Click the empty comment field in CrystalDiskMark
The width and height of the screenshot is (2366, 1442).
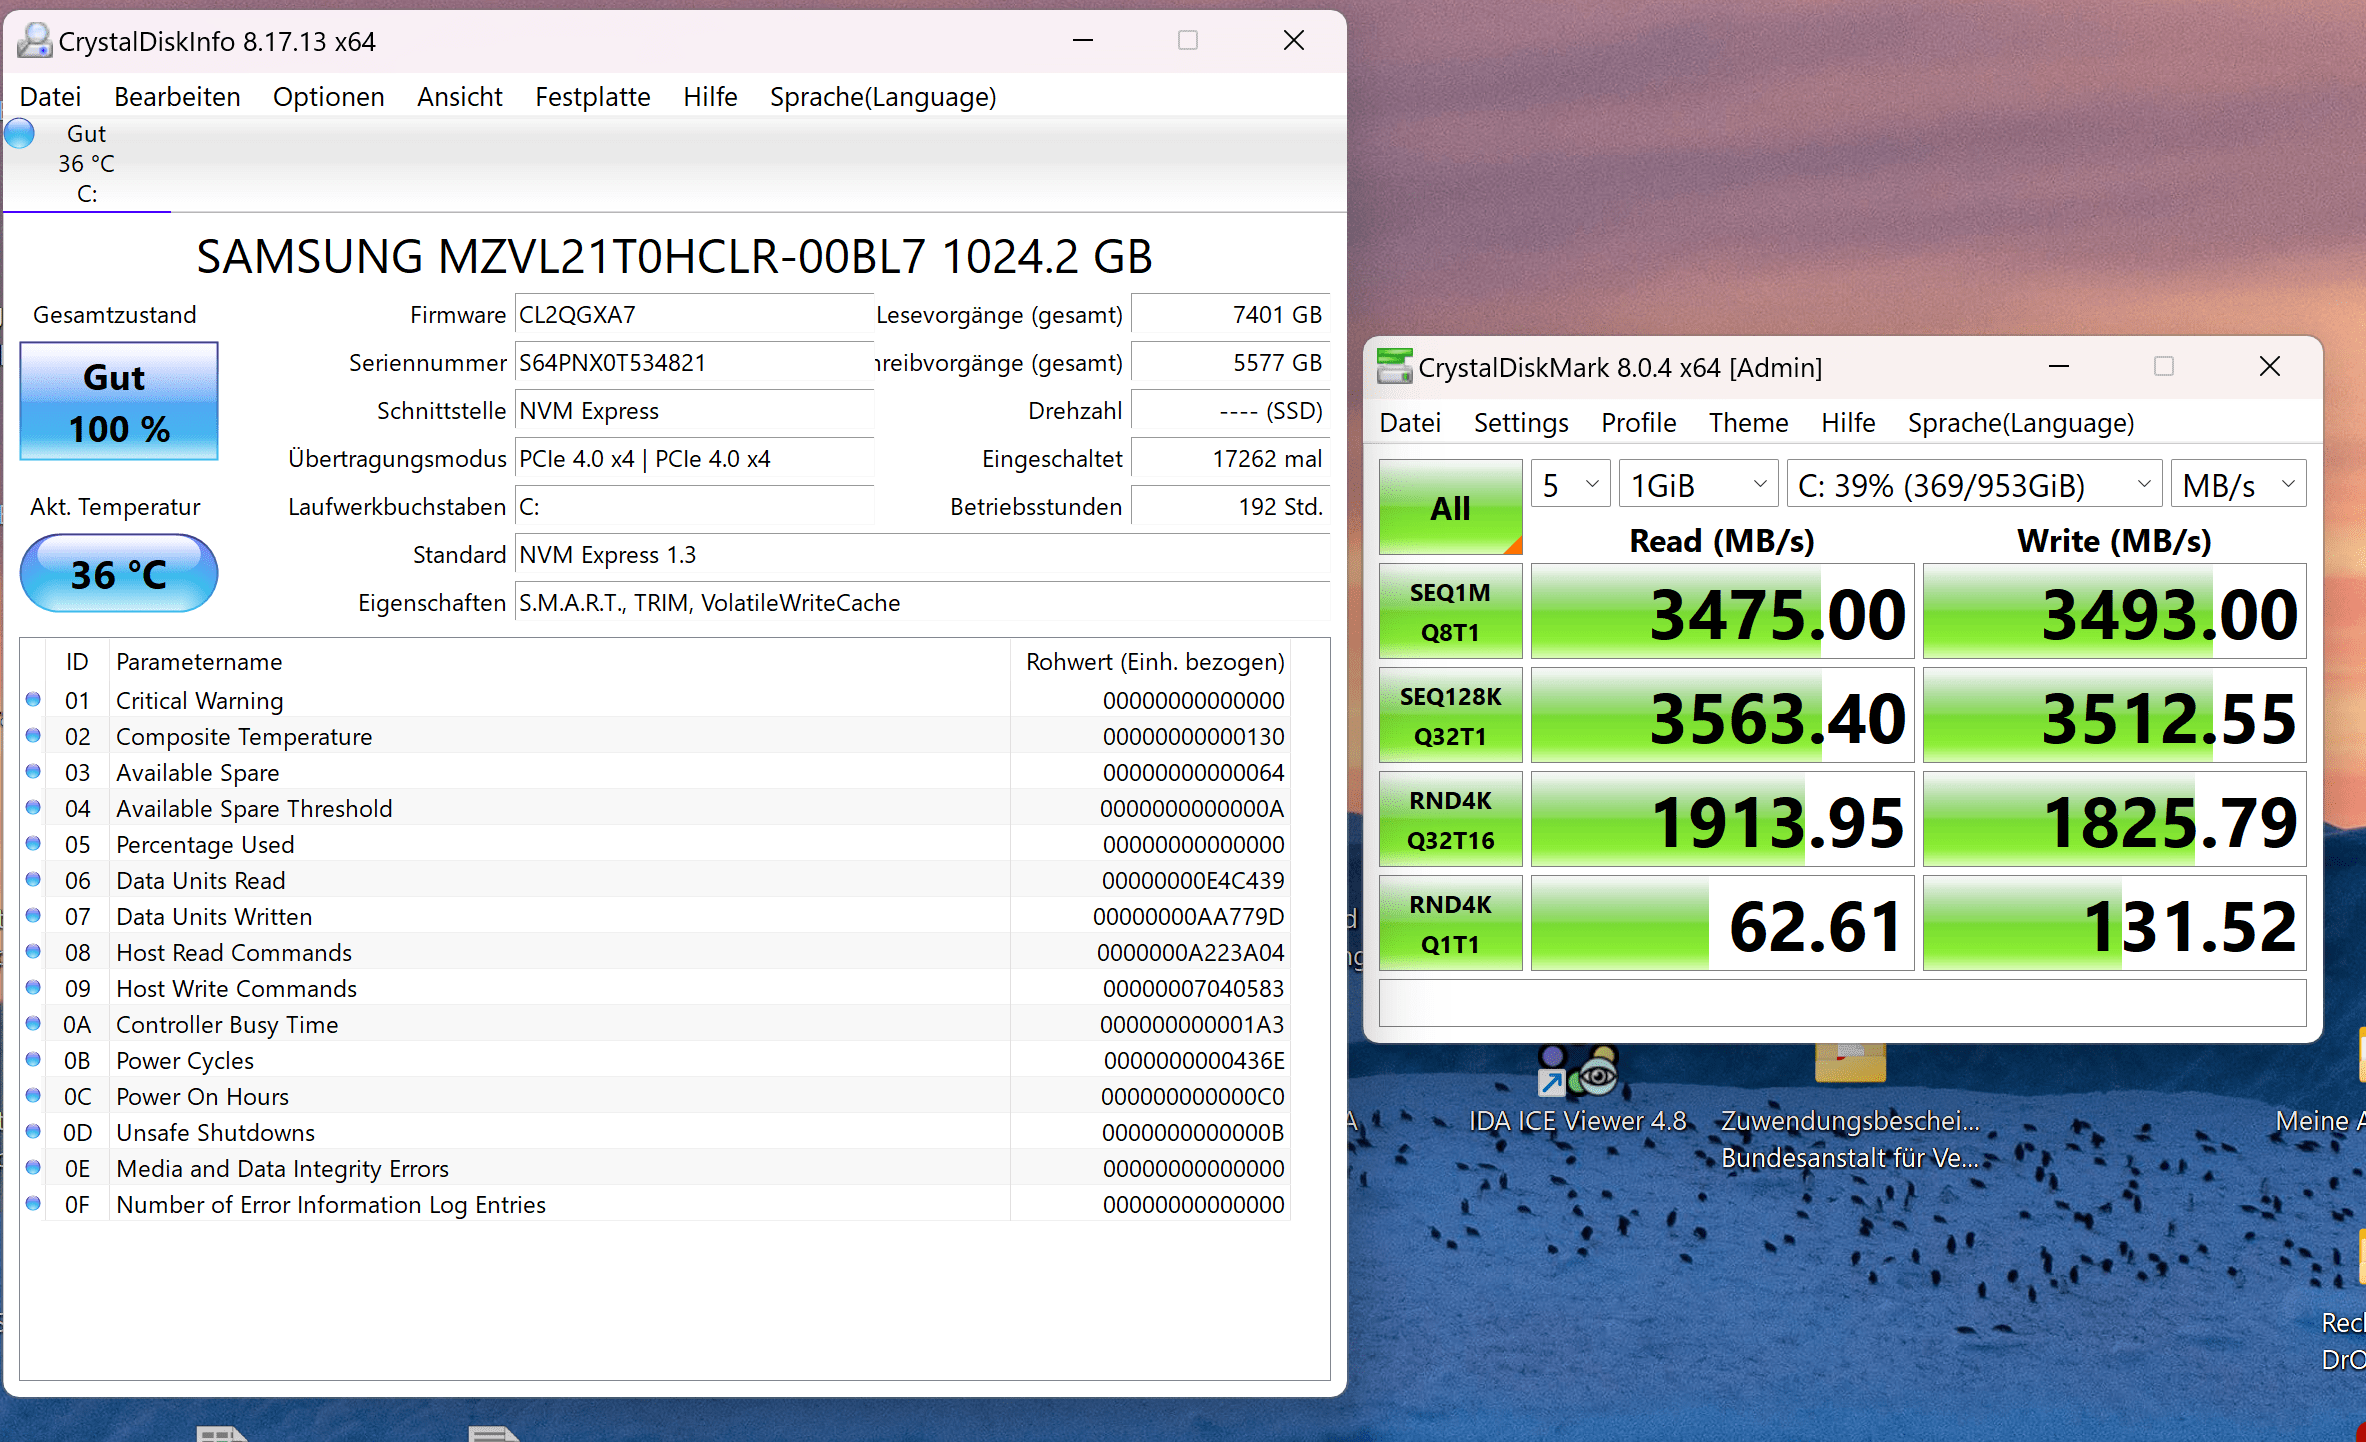(1842, 1003)
